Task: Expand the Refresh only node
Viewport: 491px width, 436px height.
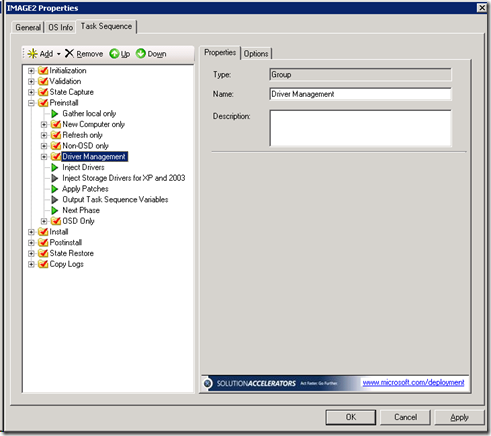Action: [44, 135]
